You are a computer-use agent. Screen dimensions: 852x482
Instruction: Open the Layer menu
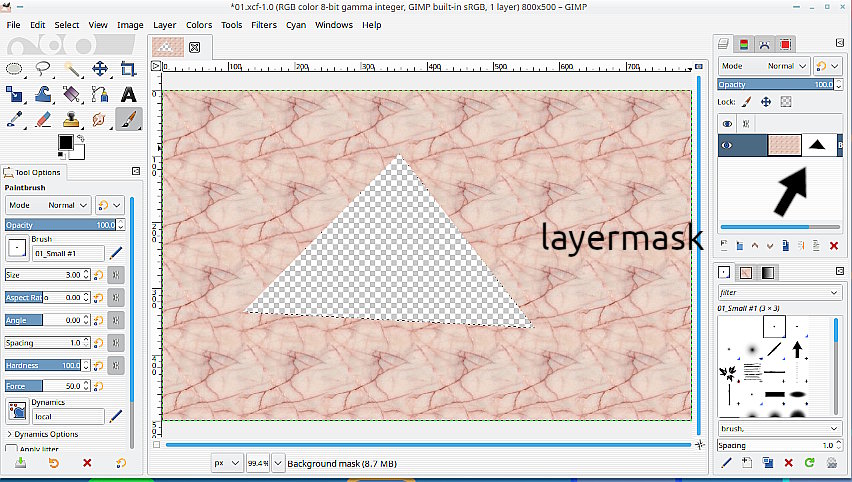165,25
